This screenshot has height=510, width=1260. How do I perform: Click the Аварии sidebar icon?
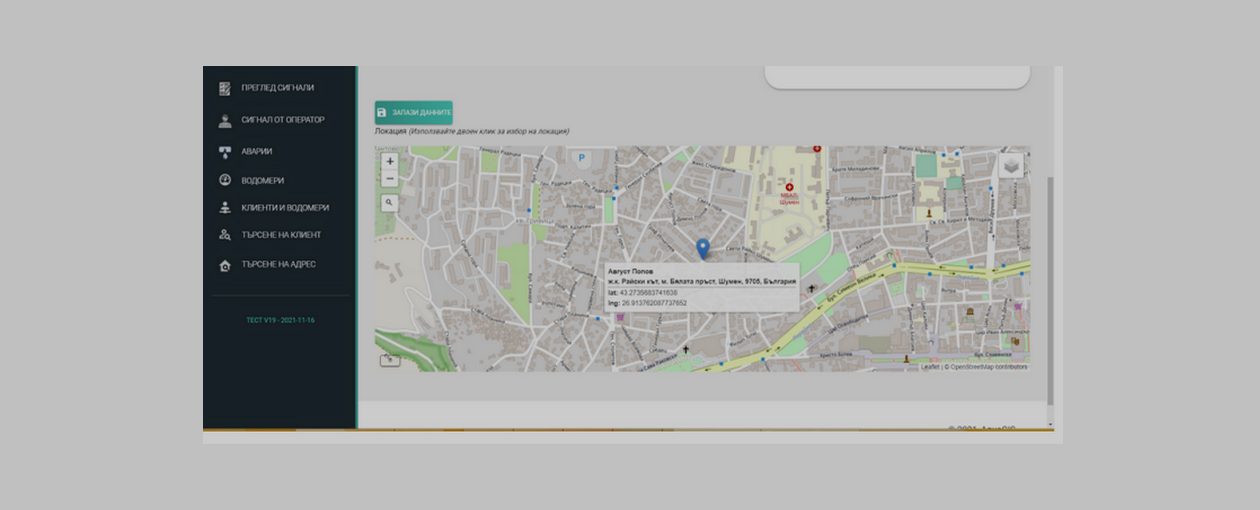coord(225,152)
